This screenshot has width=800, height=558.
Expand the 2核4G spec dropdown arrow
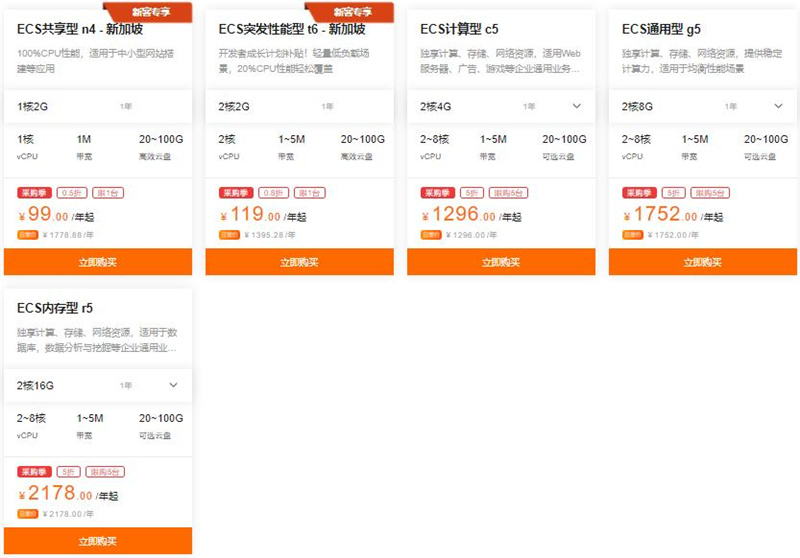pyautogui.click(x=577, y=106)
